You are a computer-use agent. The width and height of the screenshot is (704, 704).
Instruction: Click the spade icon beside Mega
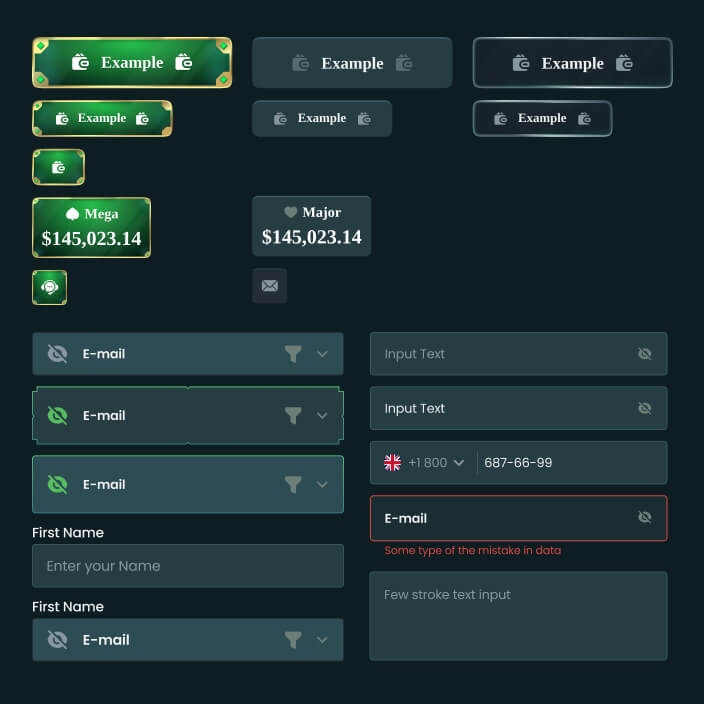point(72,214)
